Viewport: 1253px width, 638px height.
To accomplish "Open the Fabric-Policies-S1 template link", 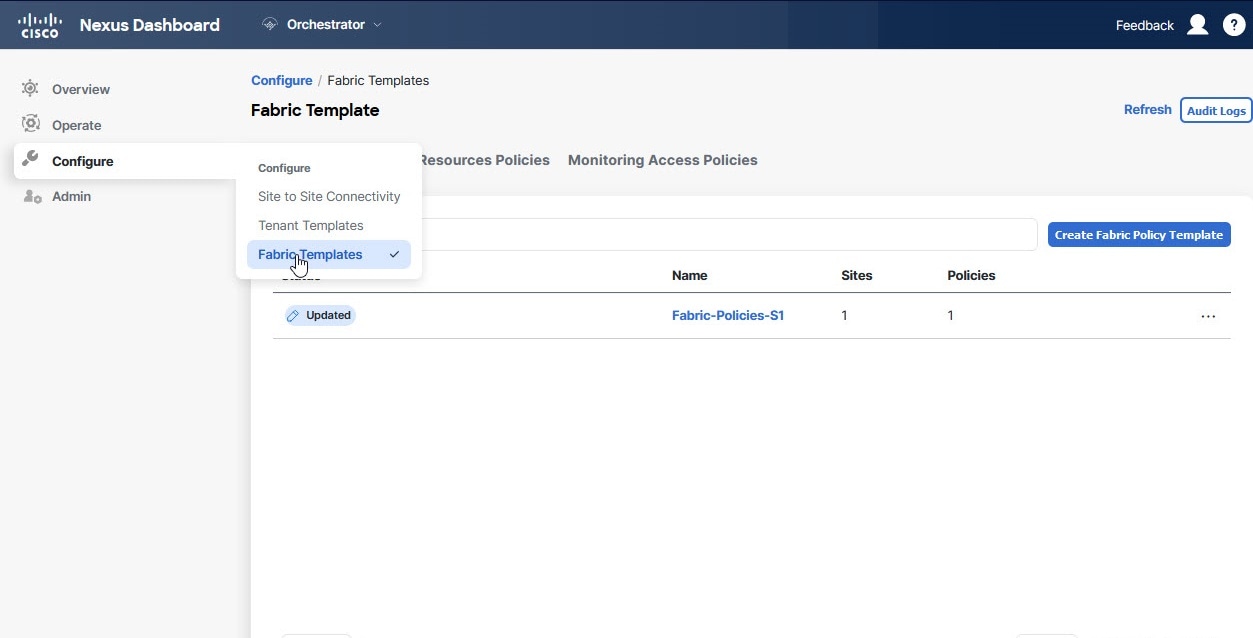I will coord(728,315).
